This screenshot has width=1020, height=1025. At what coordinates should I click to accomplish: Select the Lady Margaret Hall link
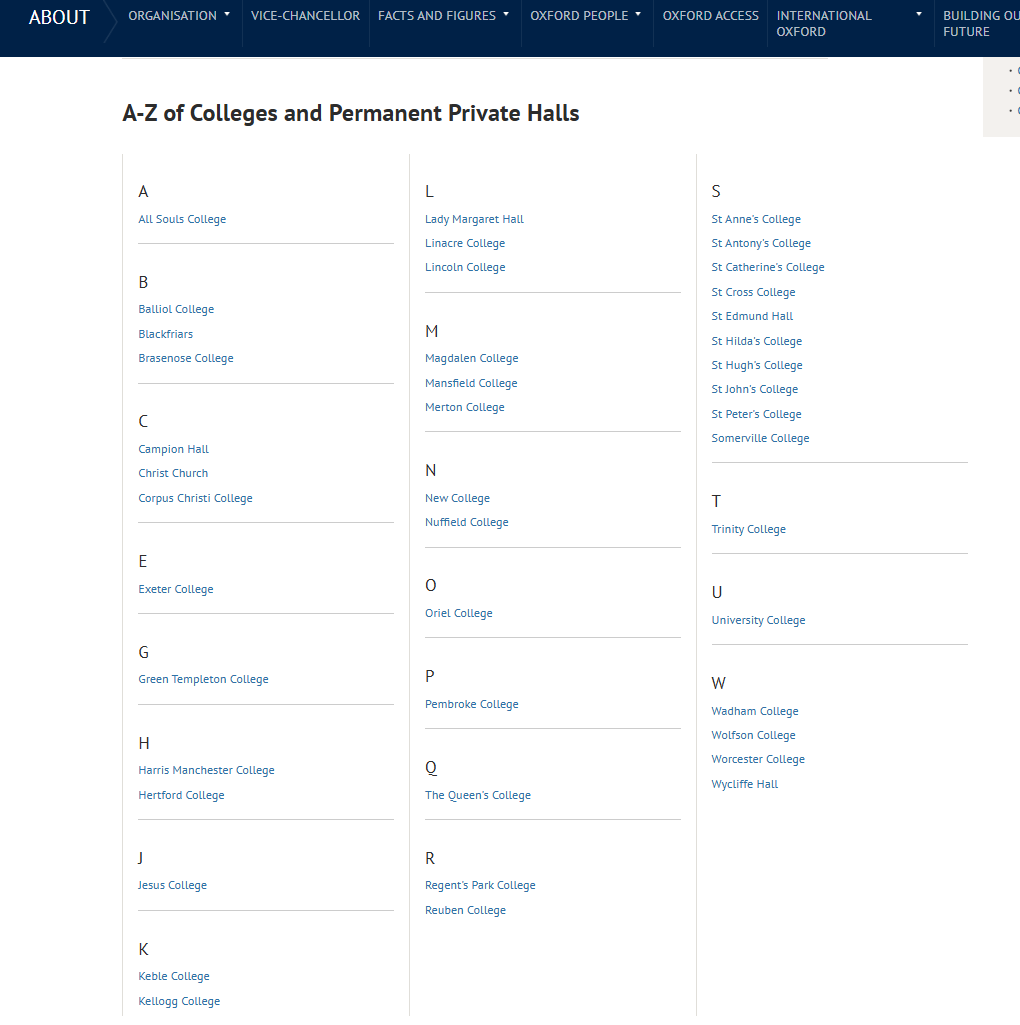point(474,219)
